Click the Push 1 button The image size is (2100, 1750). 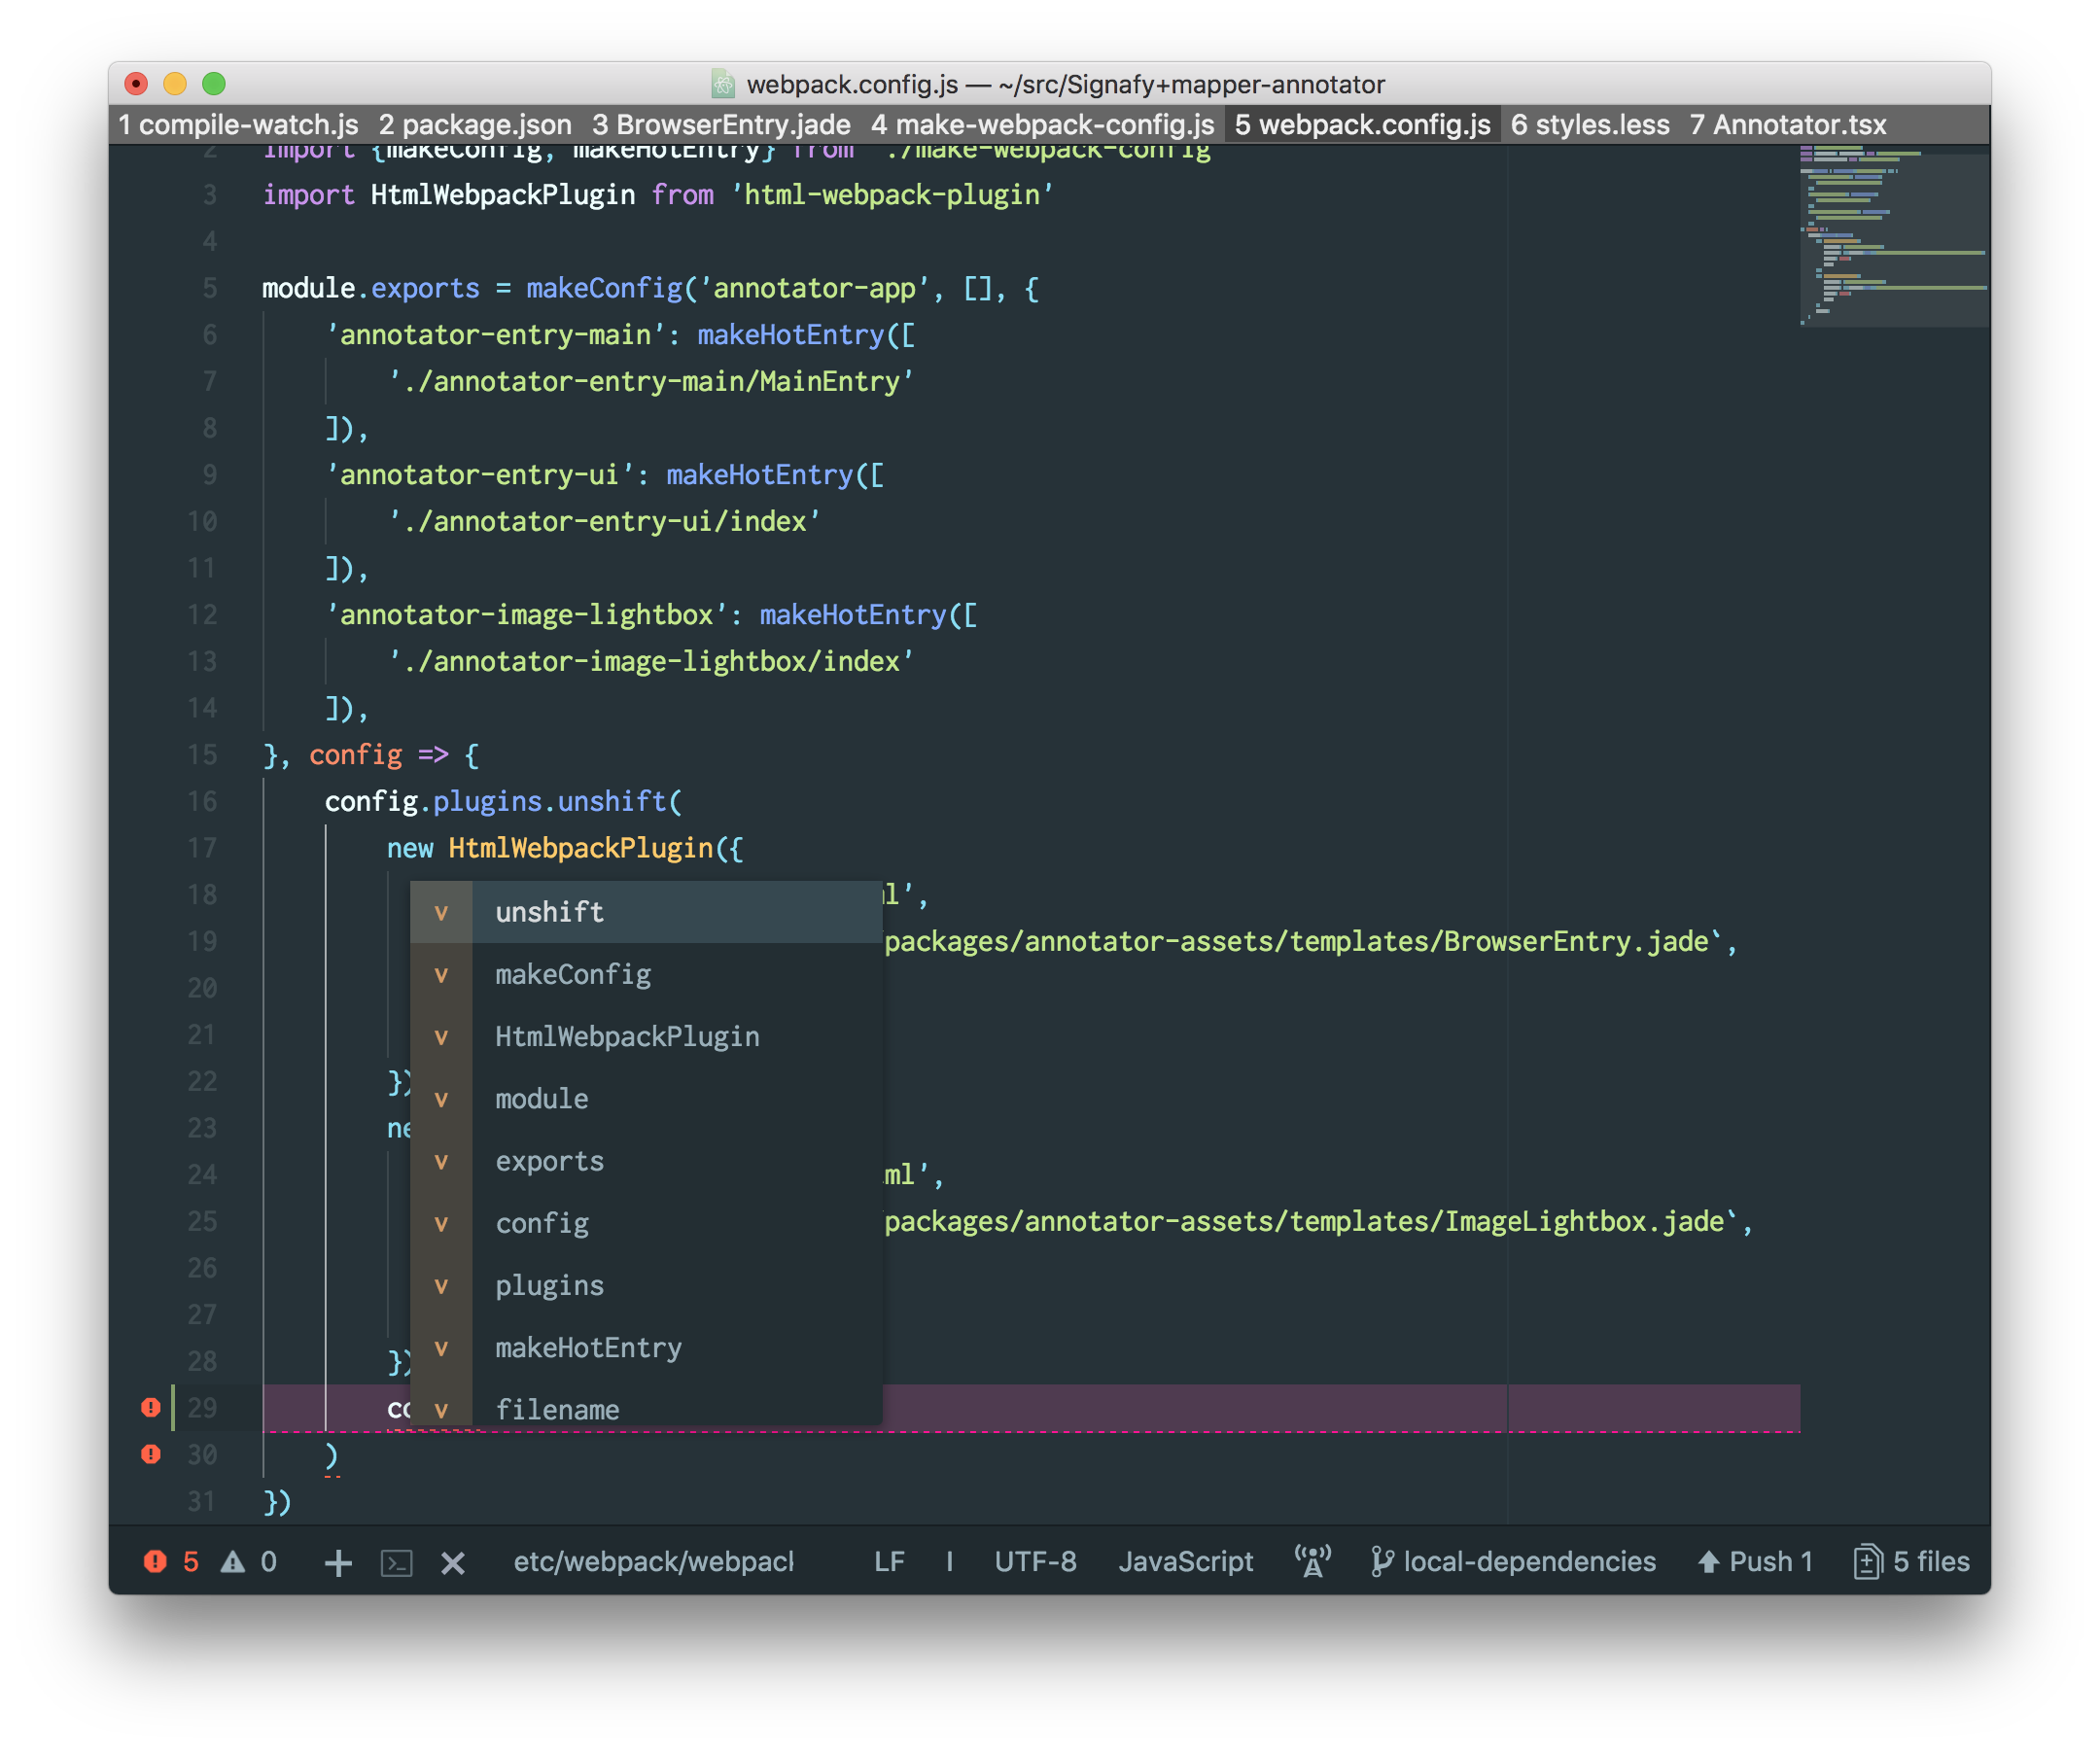(1756, 1561)
